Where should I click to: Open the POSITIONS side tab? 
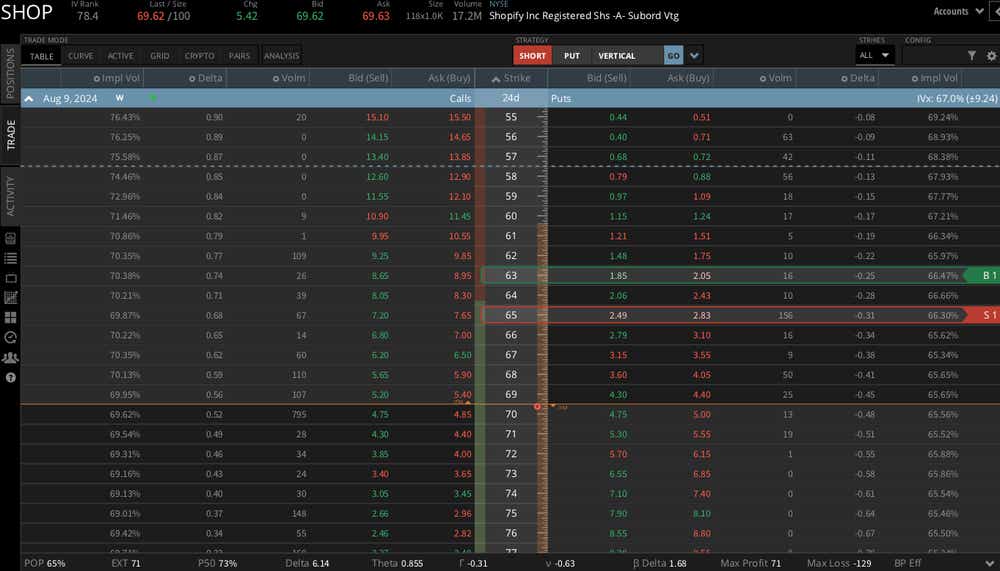pyautogui.click(x=10, y=73)
